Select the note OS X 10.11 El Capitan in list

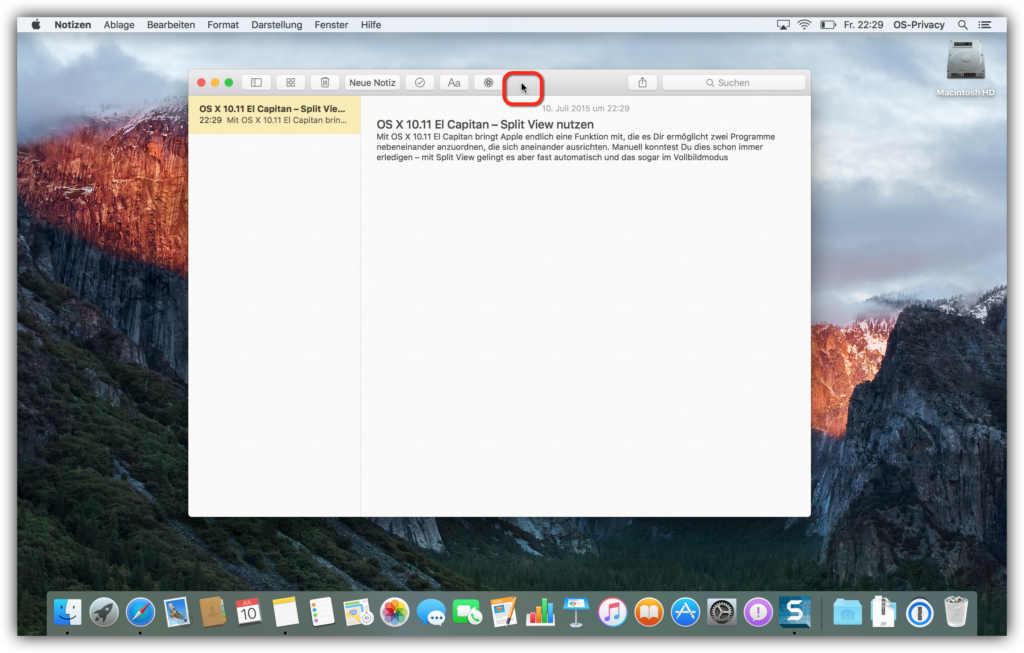click(274, 114)
